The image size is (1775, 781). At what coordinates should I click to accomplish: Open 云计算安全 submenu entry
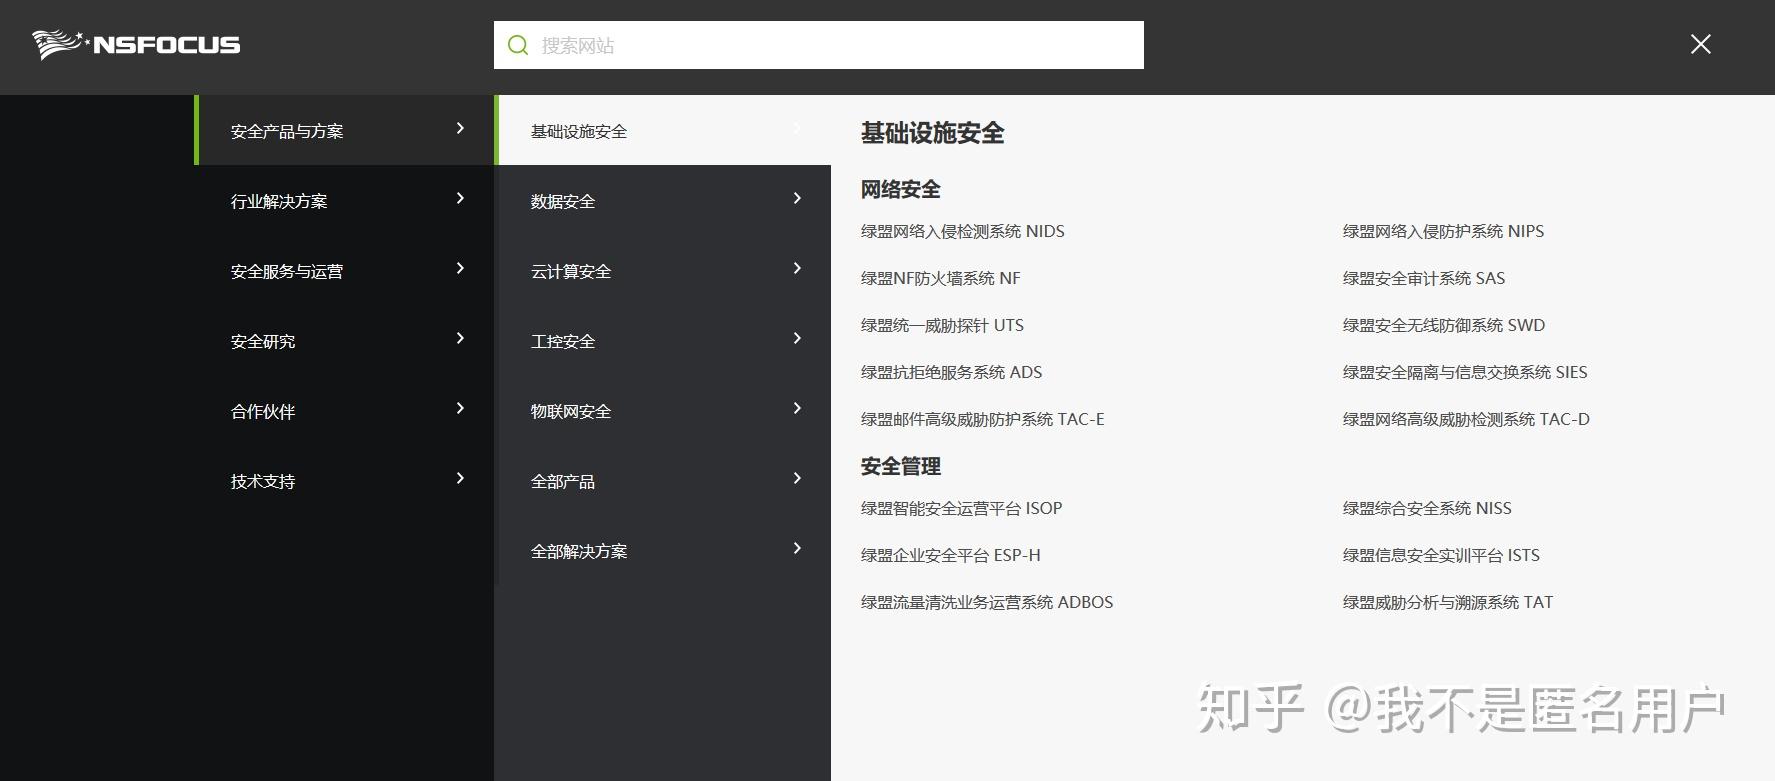(663, 270)
